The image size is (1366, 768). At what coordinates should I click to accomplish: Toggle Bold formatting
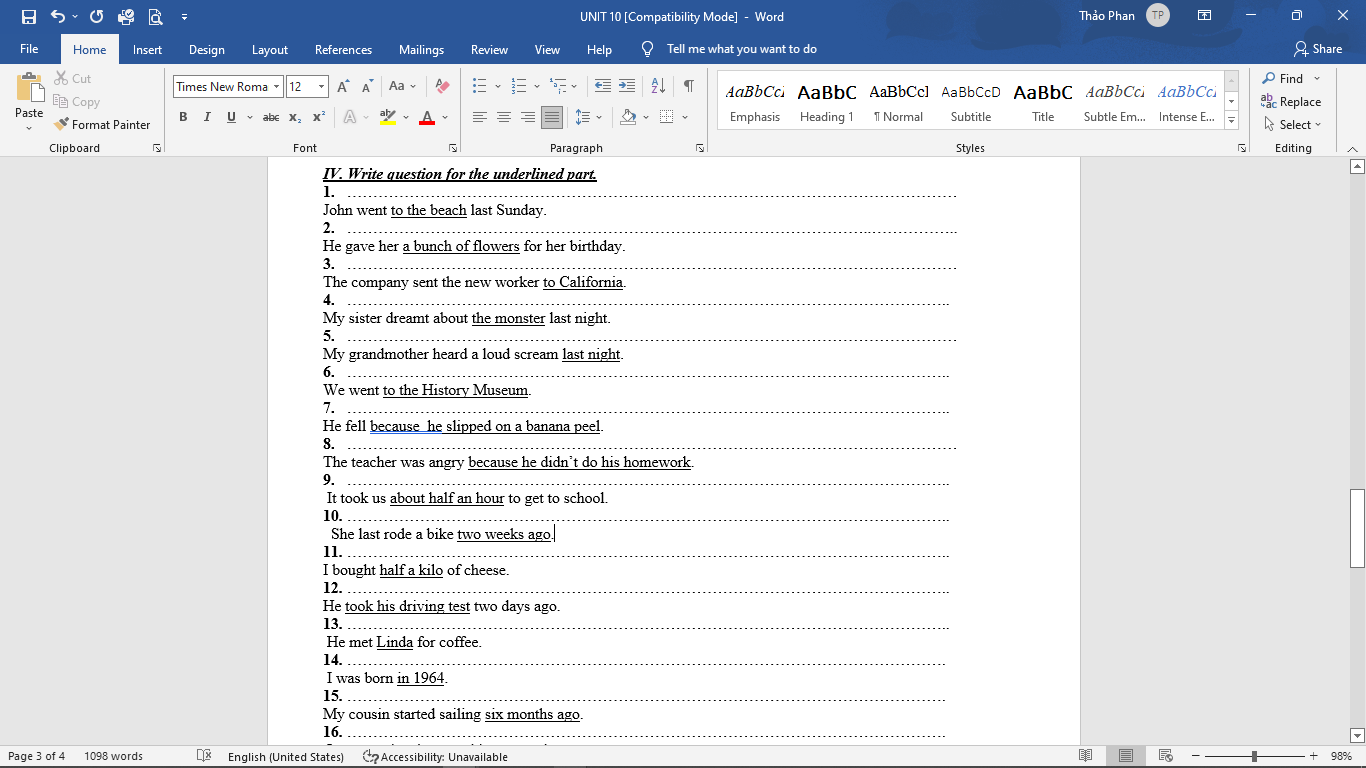(x=183, y=117)
